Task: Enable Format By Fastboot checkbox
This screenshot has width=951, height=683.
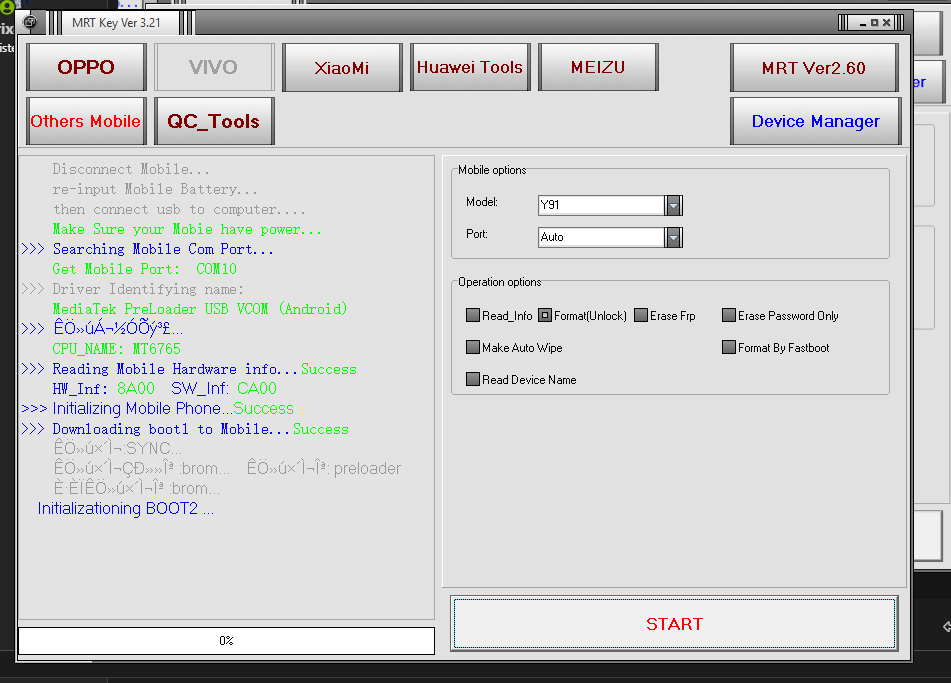Action: (x=728, y=347)
